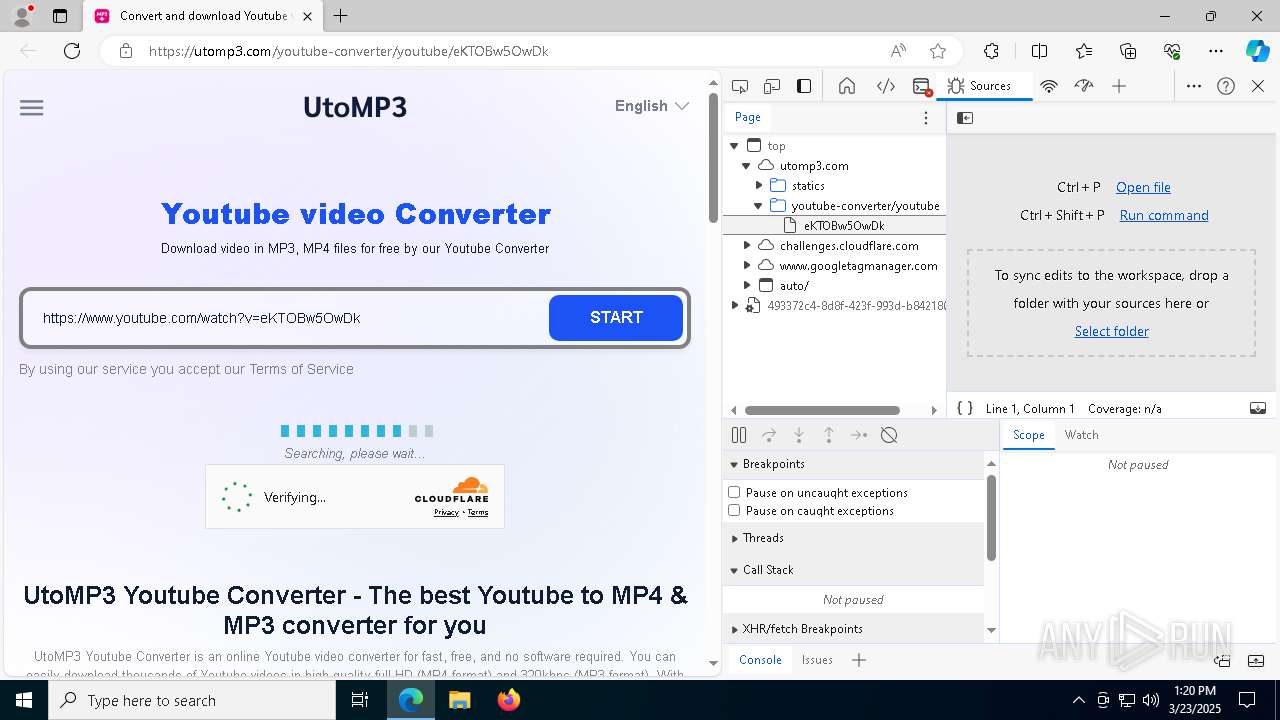Open the English language dropdown
Screen dimensions: 1280x720
coord(652,106)
